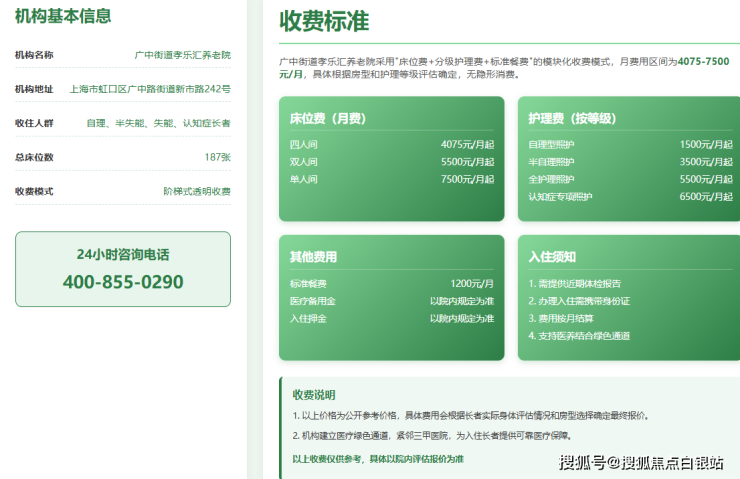Image resolution: width=740 pixels, height=479 pixels.
Task: Click institution name 广中街道孝乐汇养老院
Action: [x=183, y=55]
